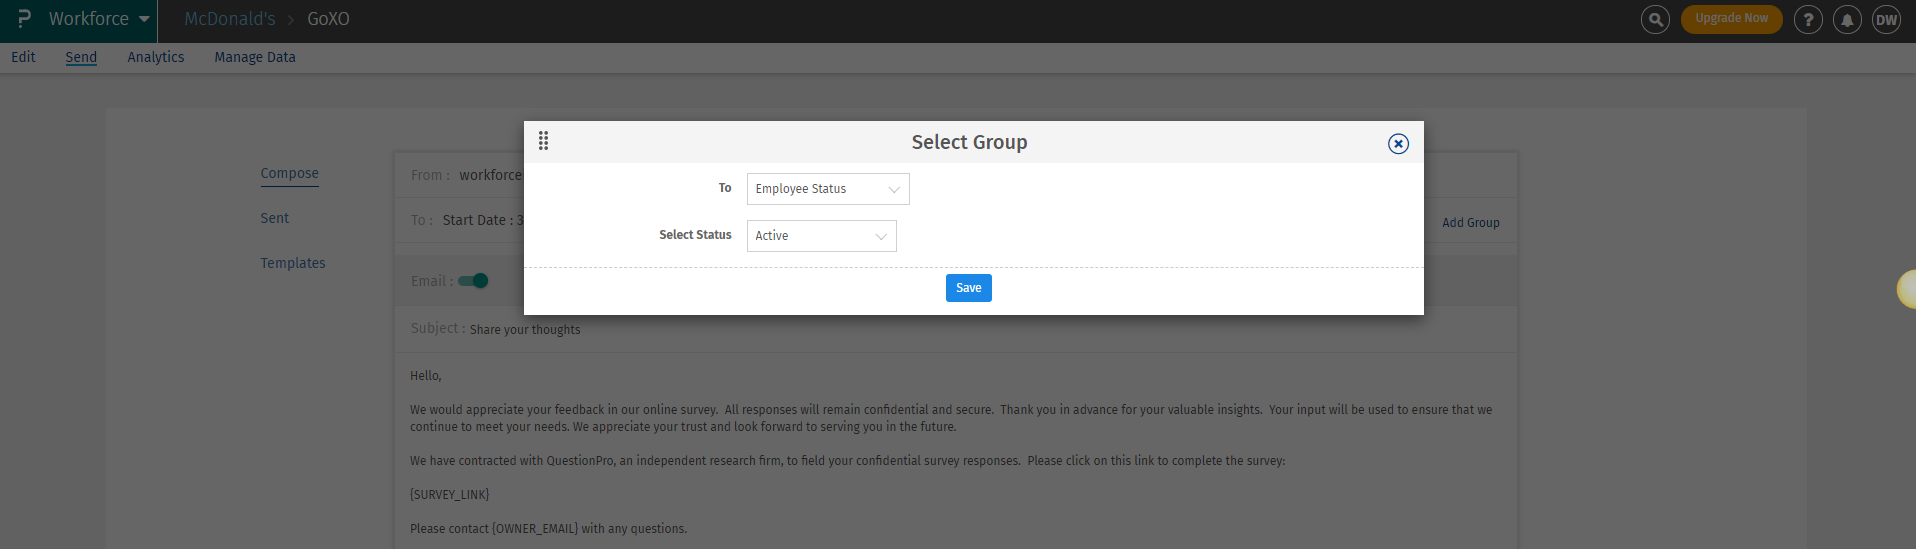Image resolution: width=1916 pixels, height=549 pixels.
Task: Click the 'Select Status' label
Action: coord(695,235)
